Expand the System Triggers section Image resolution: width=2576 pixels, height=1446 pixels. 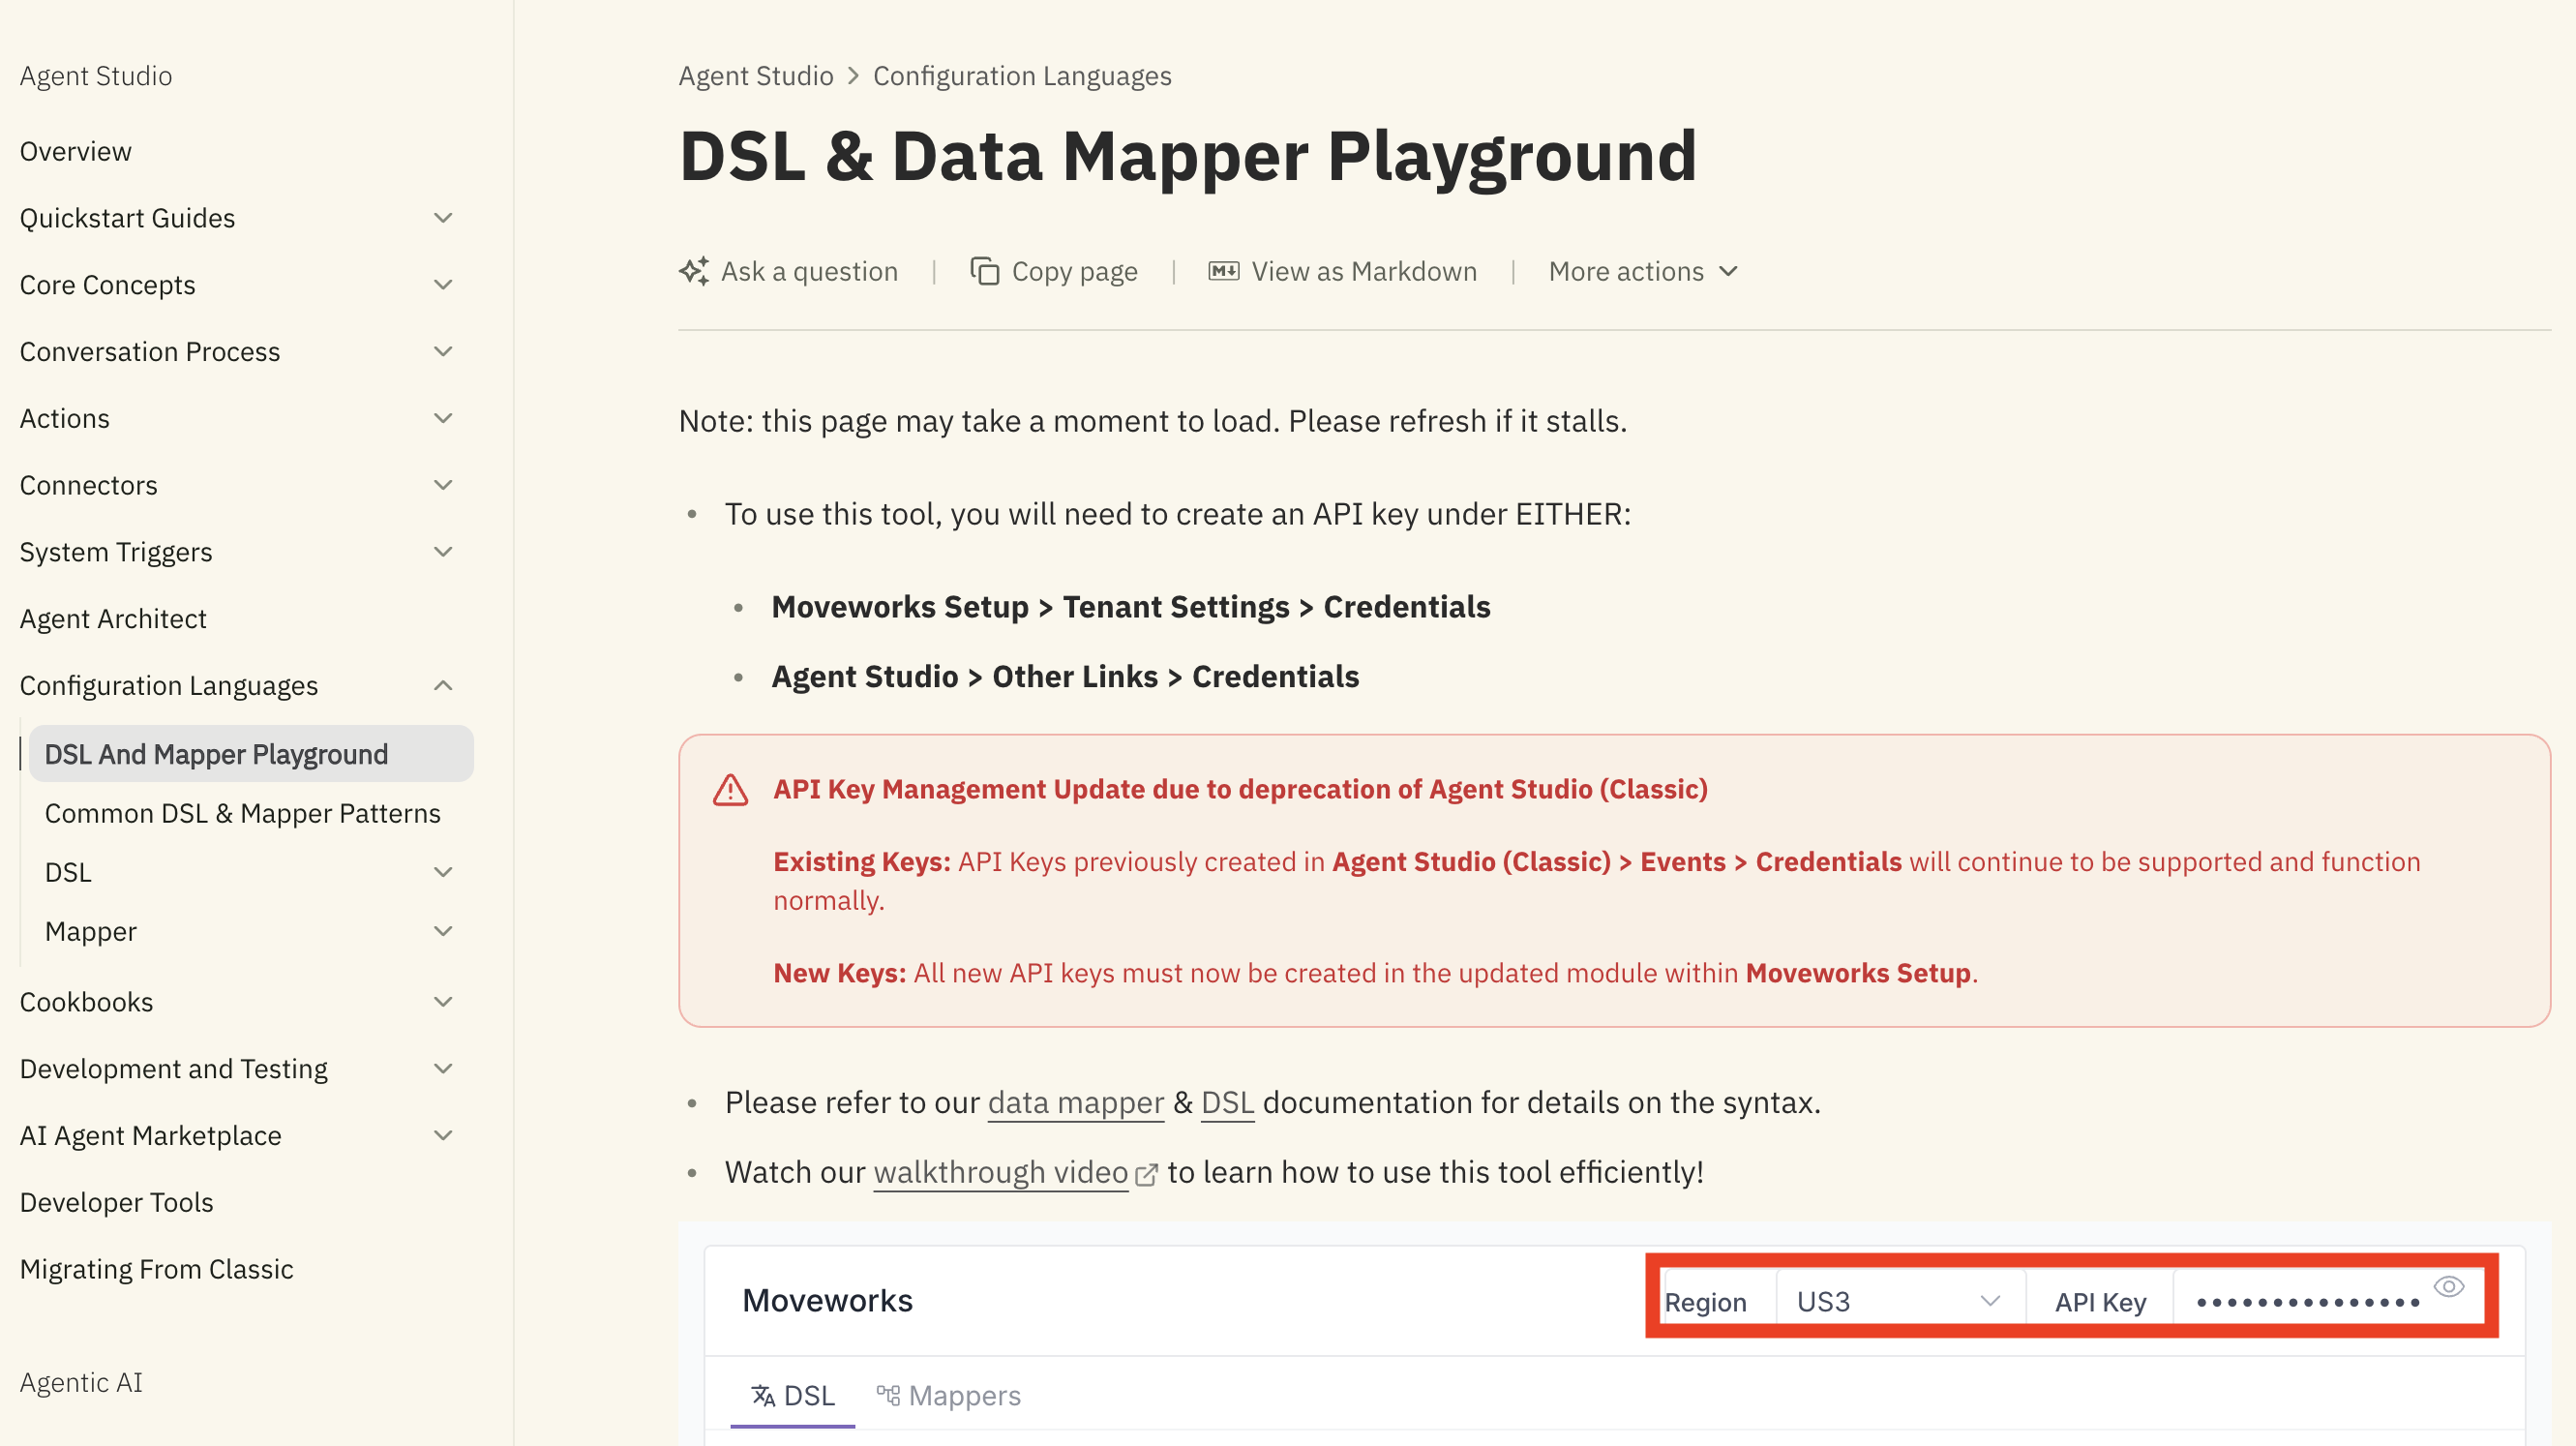pyautogui.click(x=443, y=552)
